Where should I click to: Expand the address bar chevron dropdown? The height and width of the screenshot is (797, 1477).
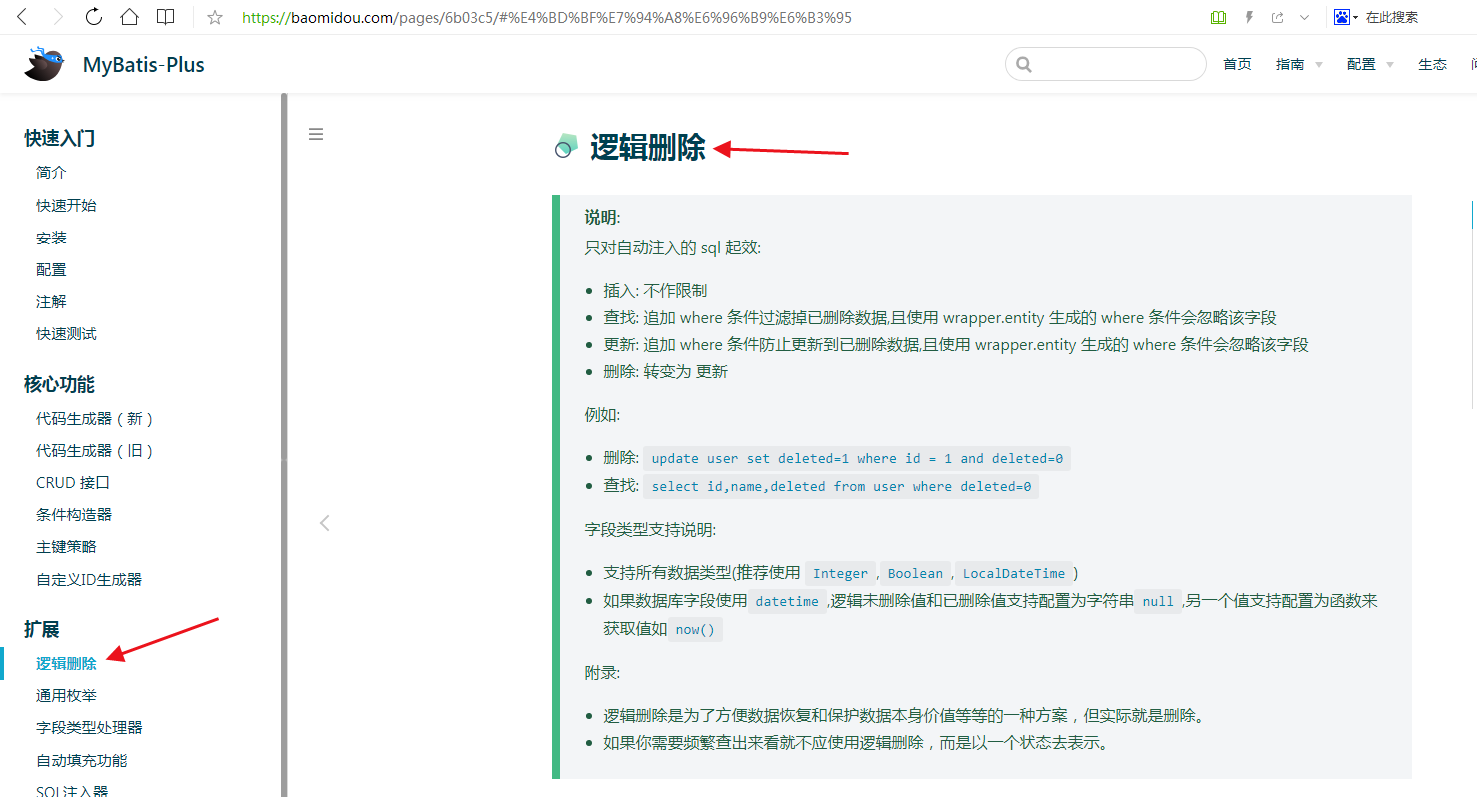tap(1304, 17)
